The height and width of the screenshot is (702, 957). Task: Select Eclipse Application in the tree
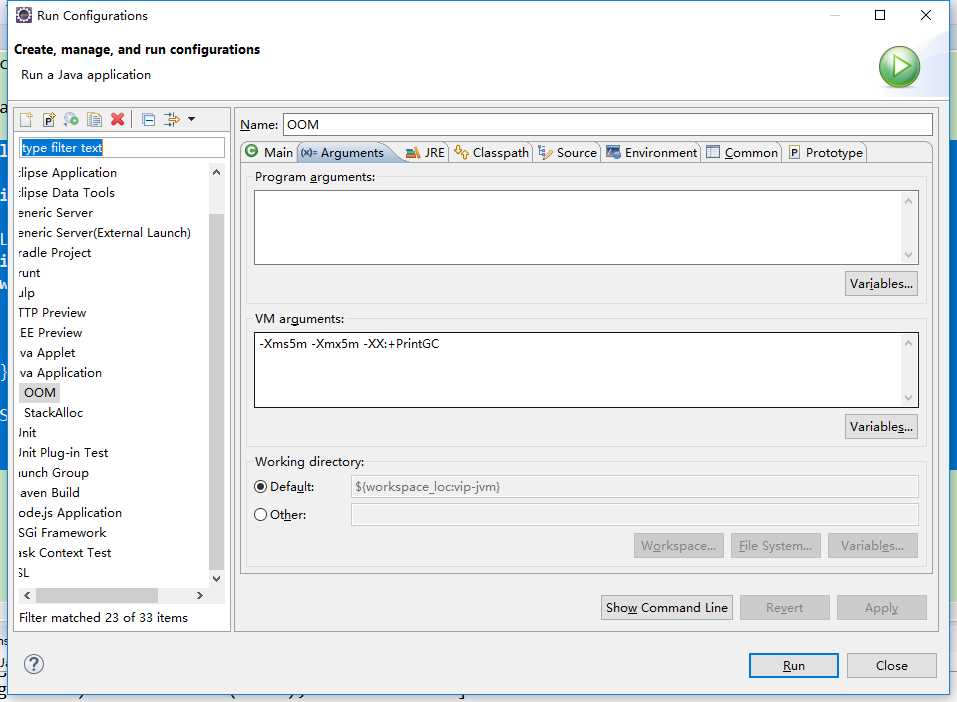pyautogui.click(x=68, y=173)
